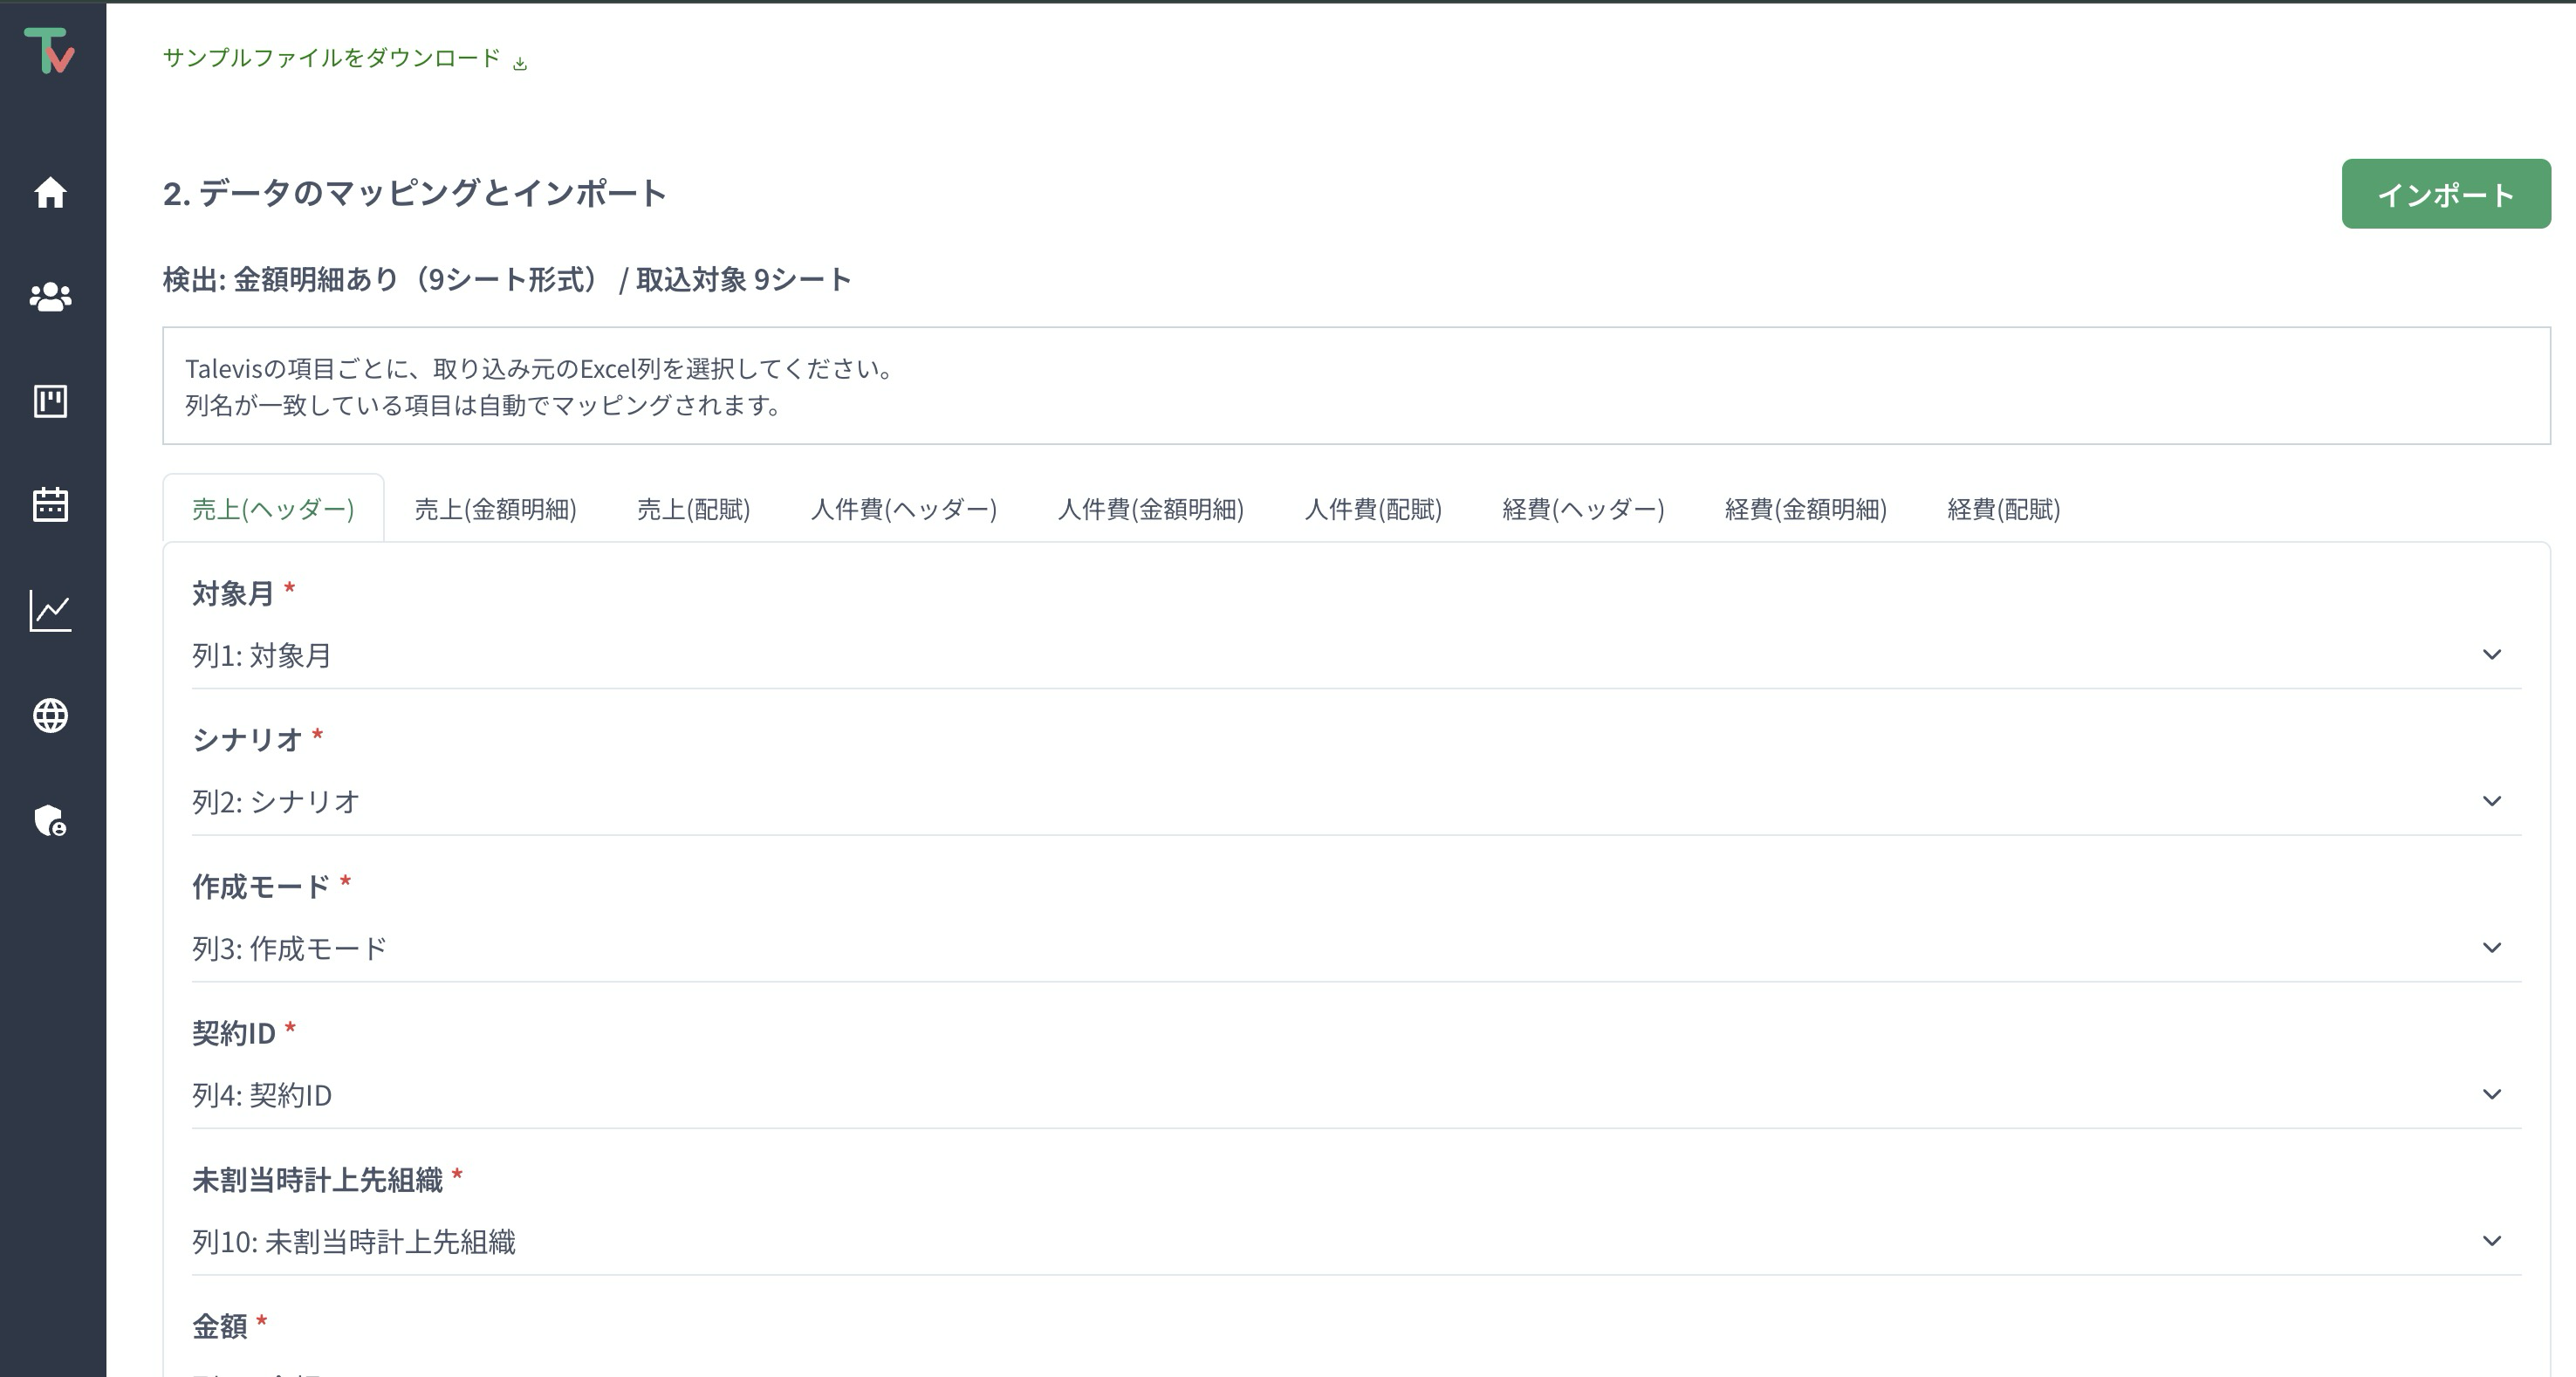Open the globe sidebar icon
This screenshot has height=1377, width=2576.
tap(50, 715)
